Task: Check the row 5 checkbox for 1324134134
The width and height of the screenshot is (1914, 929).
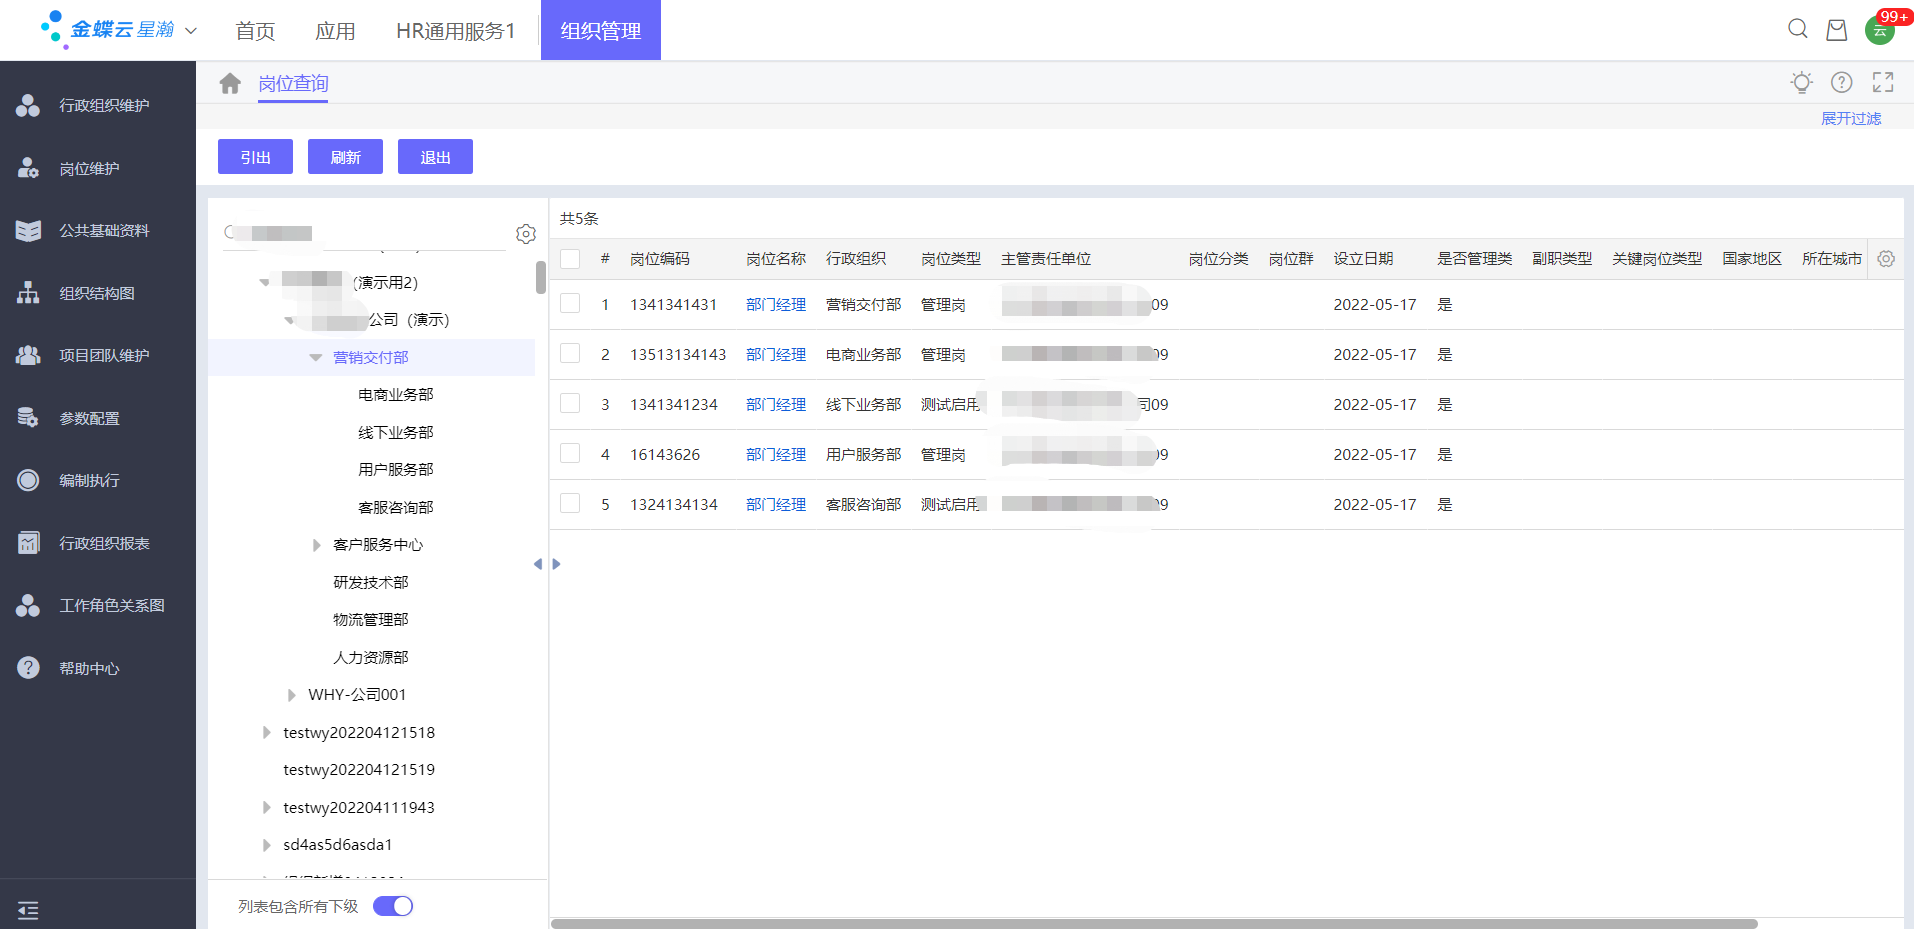Action: click(570, 503)
